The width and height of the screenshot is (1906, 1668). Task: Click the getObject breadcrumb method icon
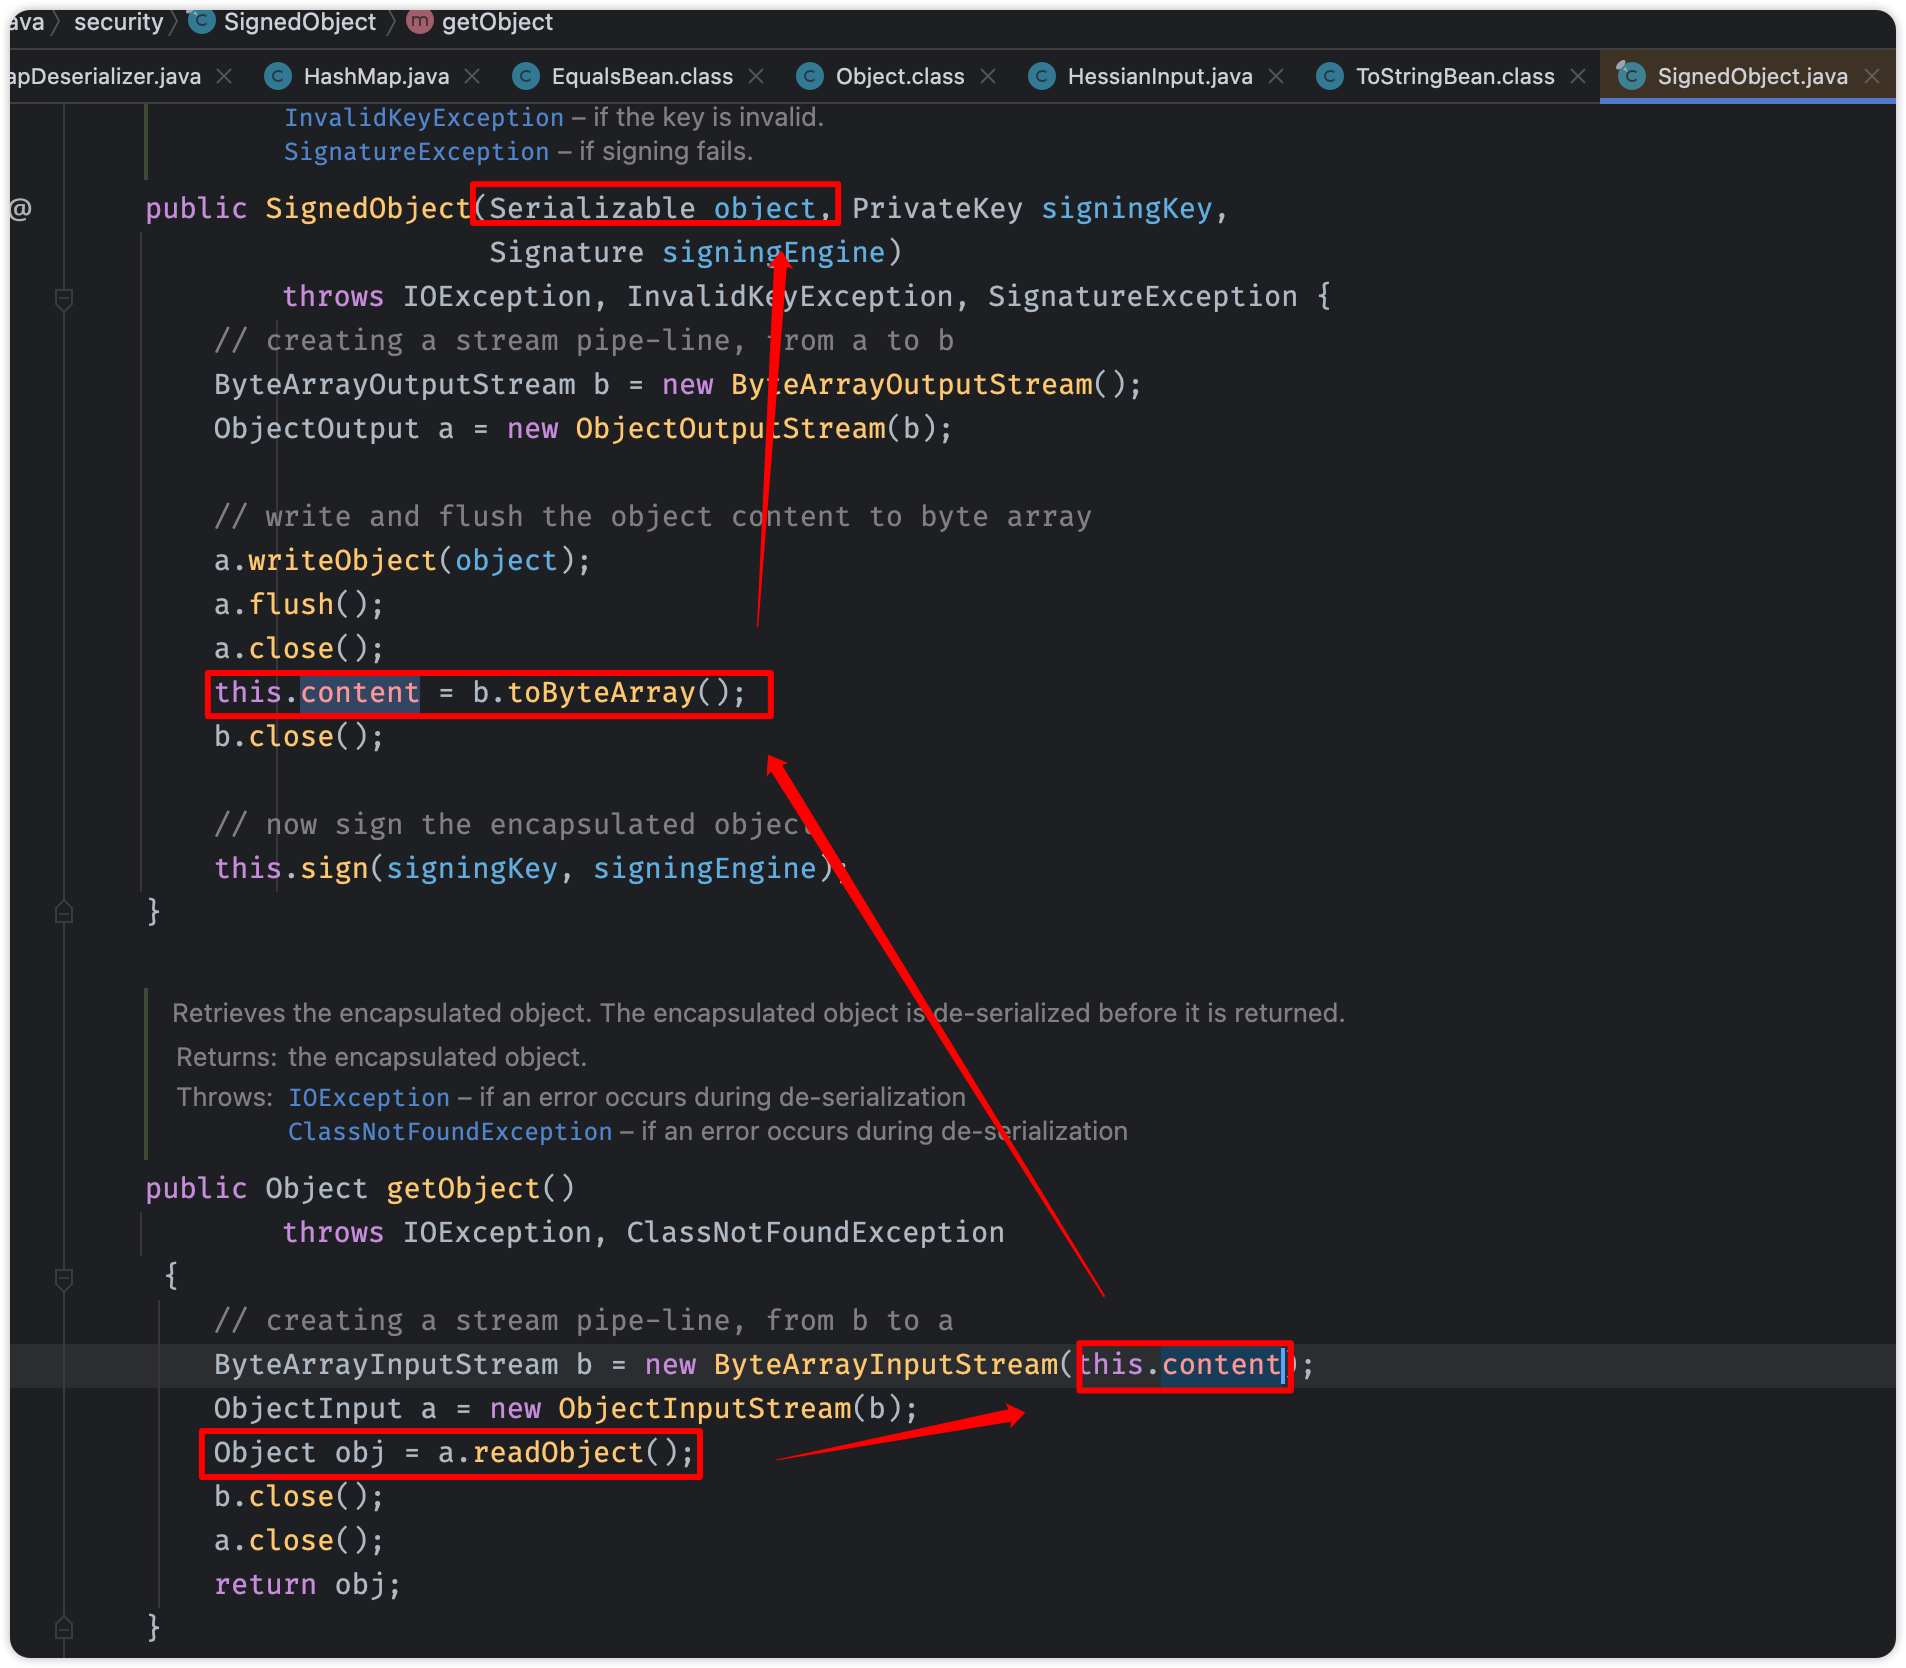420,22
